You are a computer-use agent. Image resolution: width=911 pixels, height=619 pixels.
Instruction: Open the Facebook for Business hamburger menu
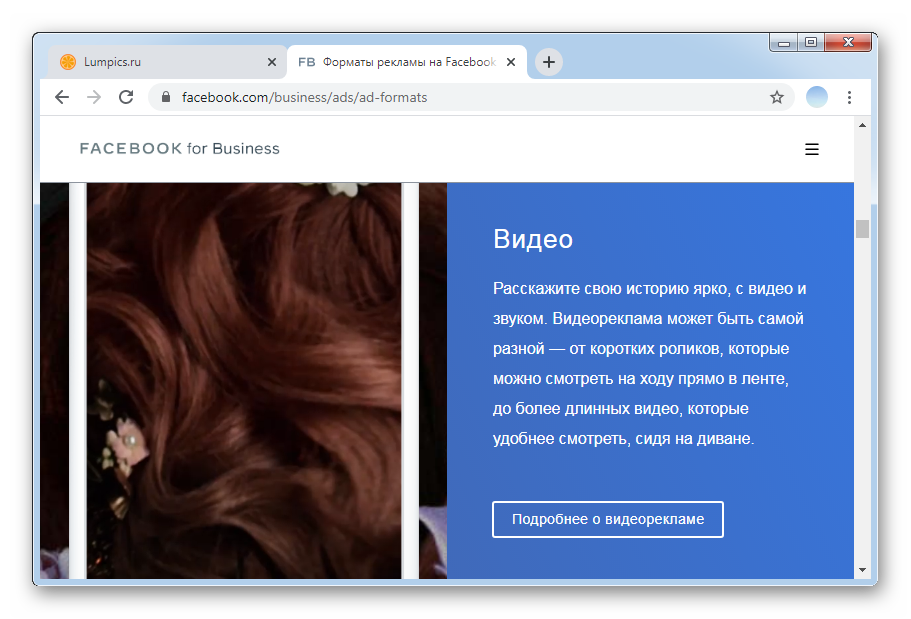coord(812,149)
